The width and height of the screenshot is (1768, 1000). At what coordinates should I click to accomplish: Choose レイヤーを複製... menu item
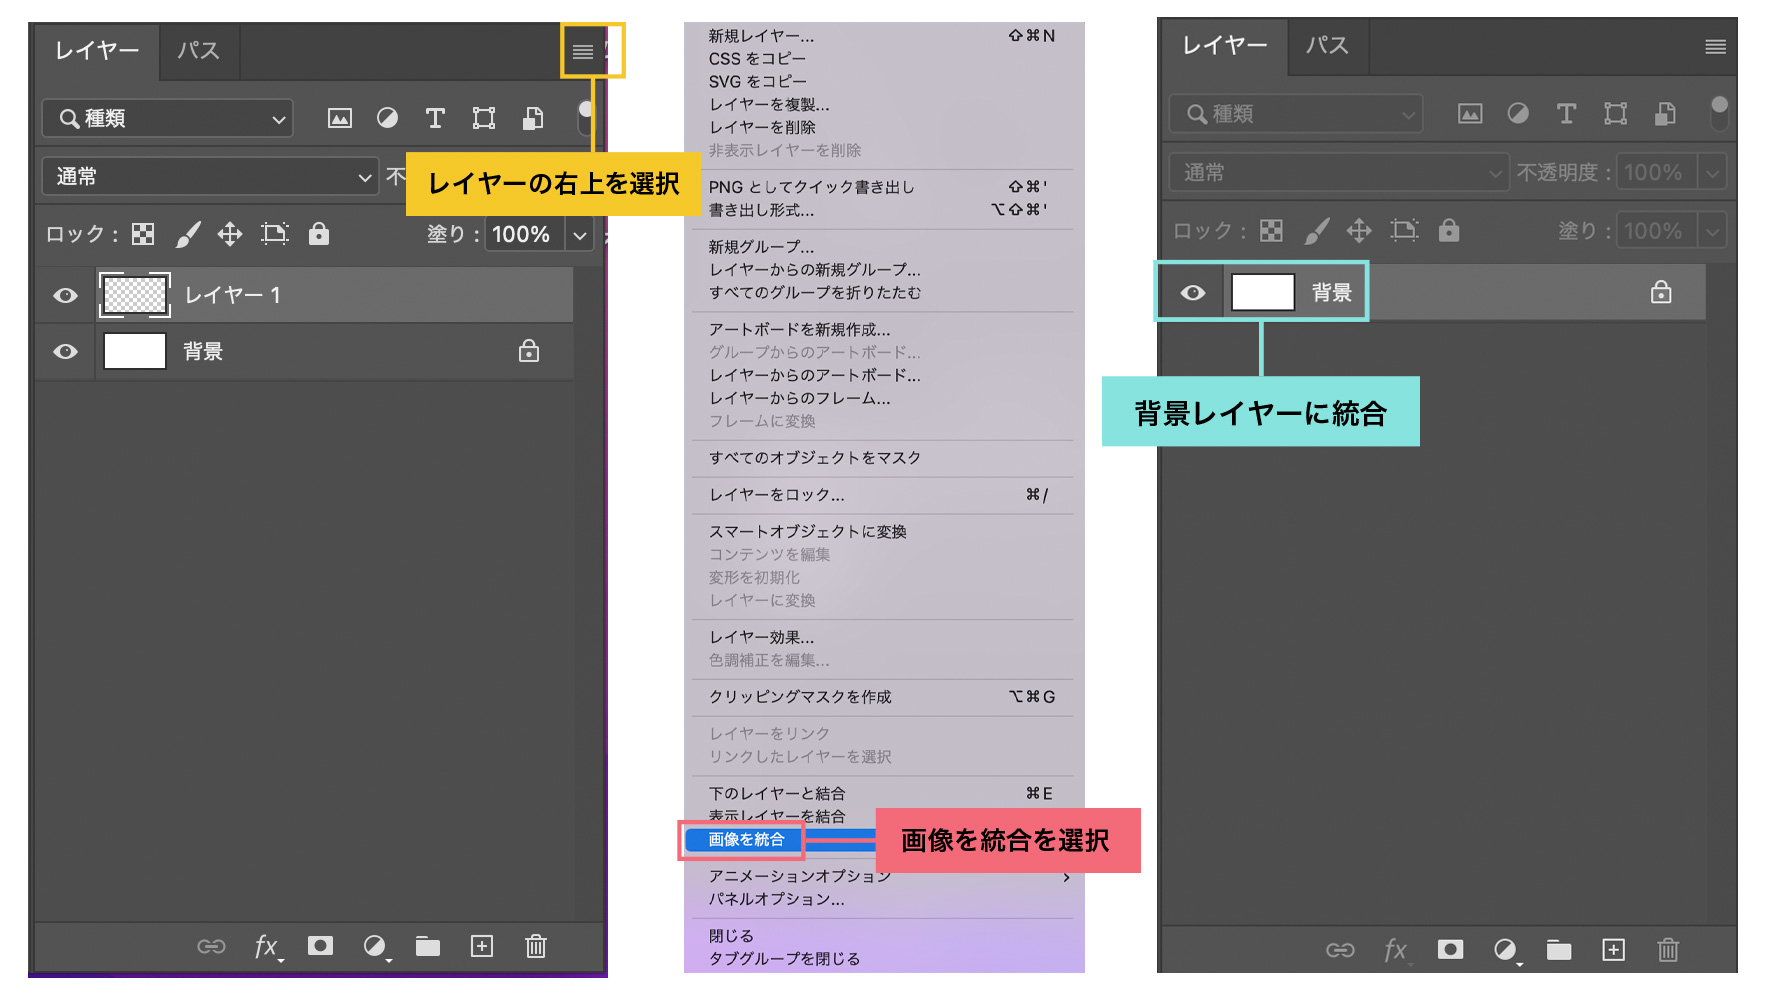pos(769,105)
